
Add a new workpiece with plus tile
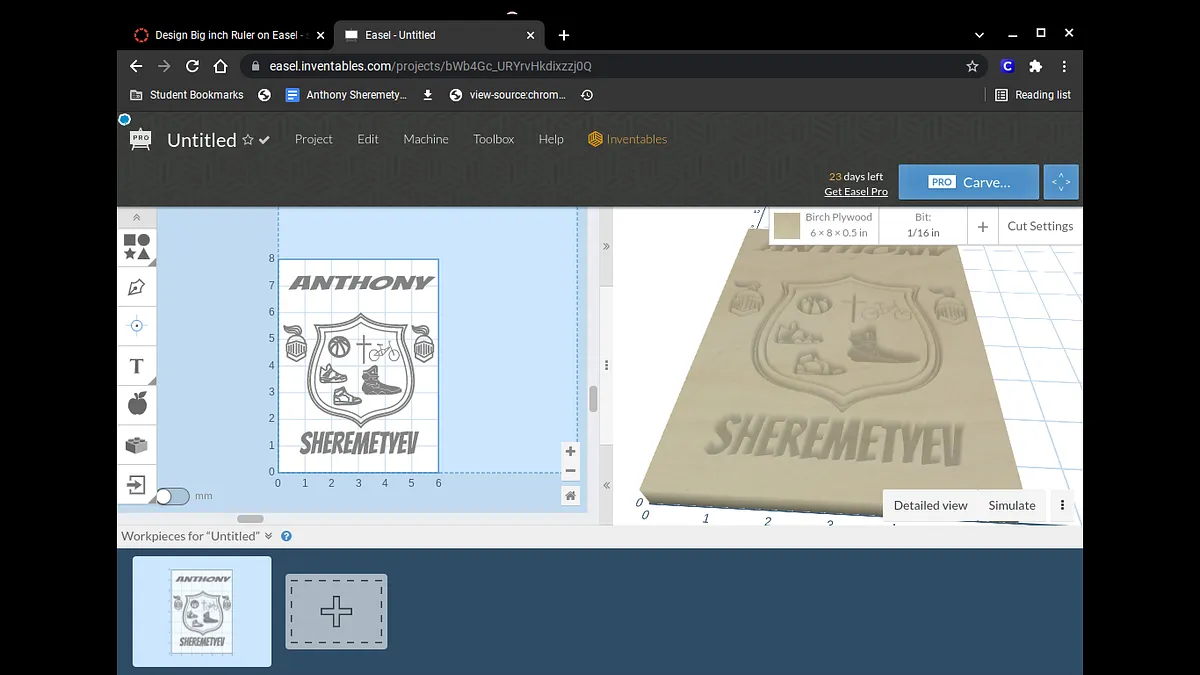(x=336, y=611)
